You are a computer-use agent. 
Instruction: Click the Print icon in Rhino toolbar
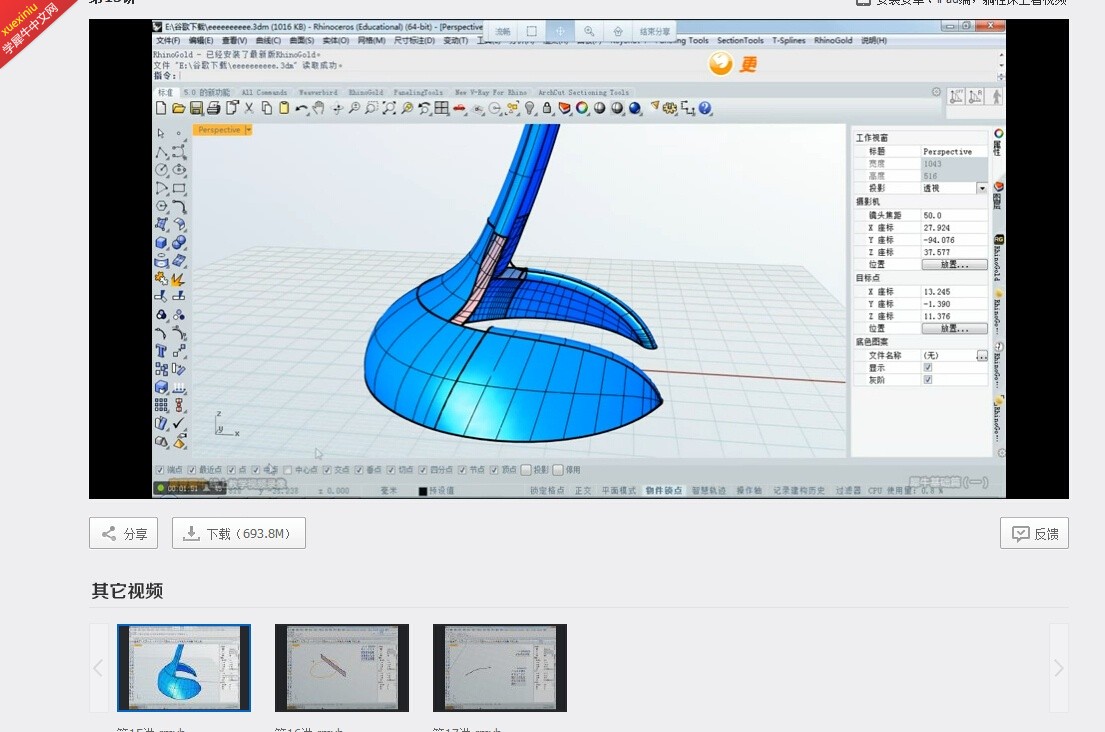pos(214,108)
